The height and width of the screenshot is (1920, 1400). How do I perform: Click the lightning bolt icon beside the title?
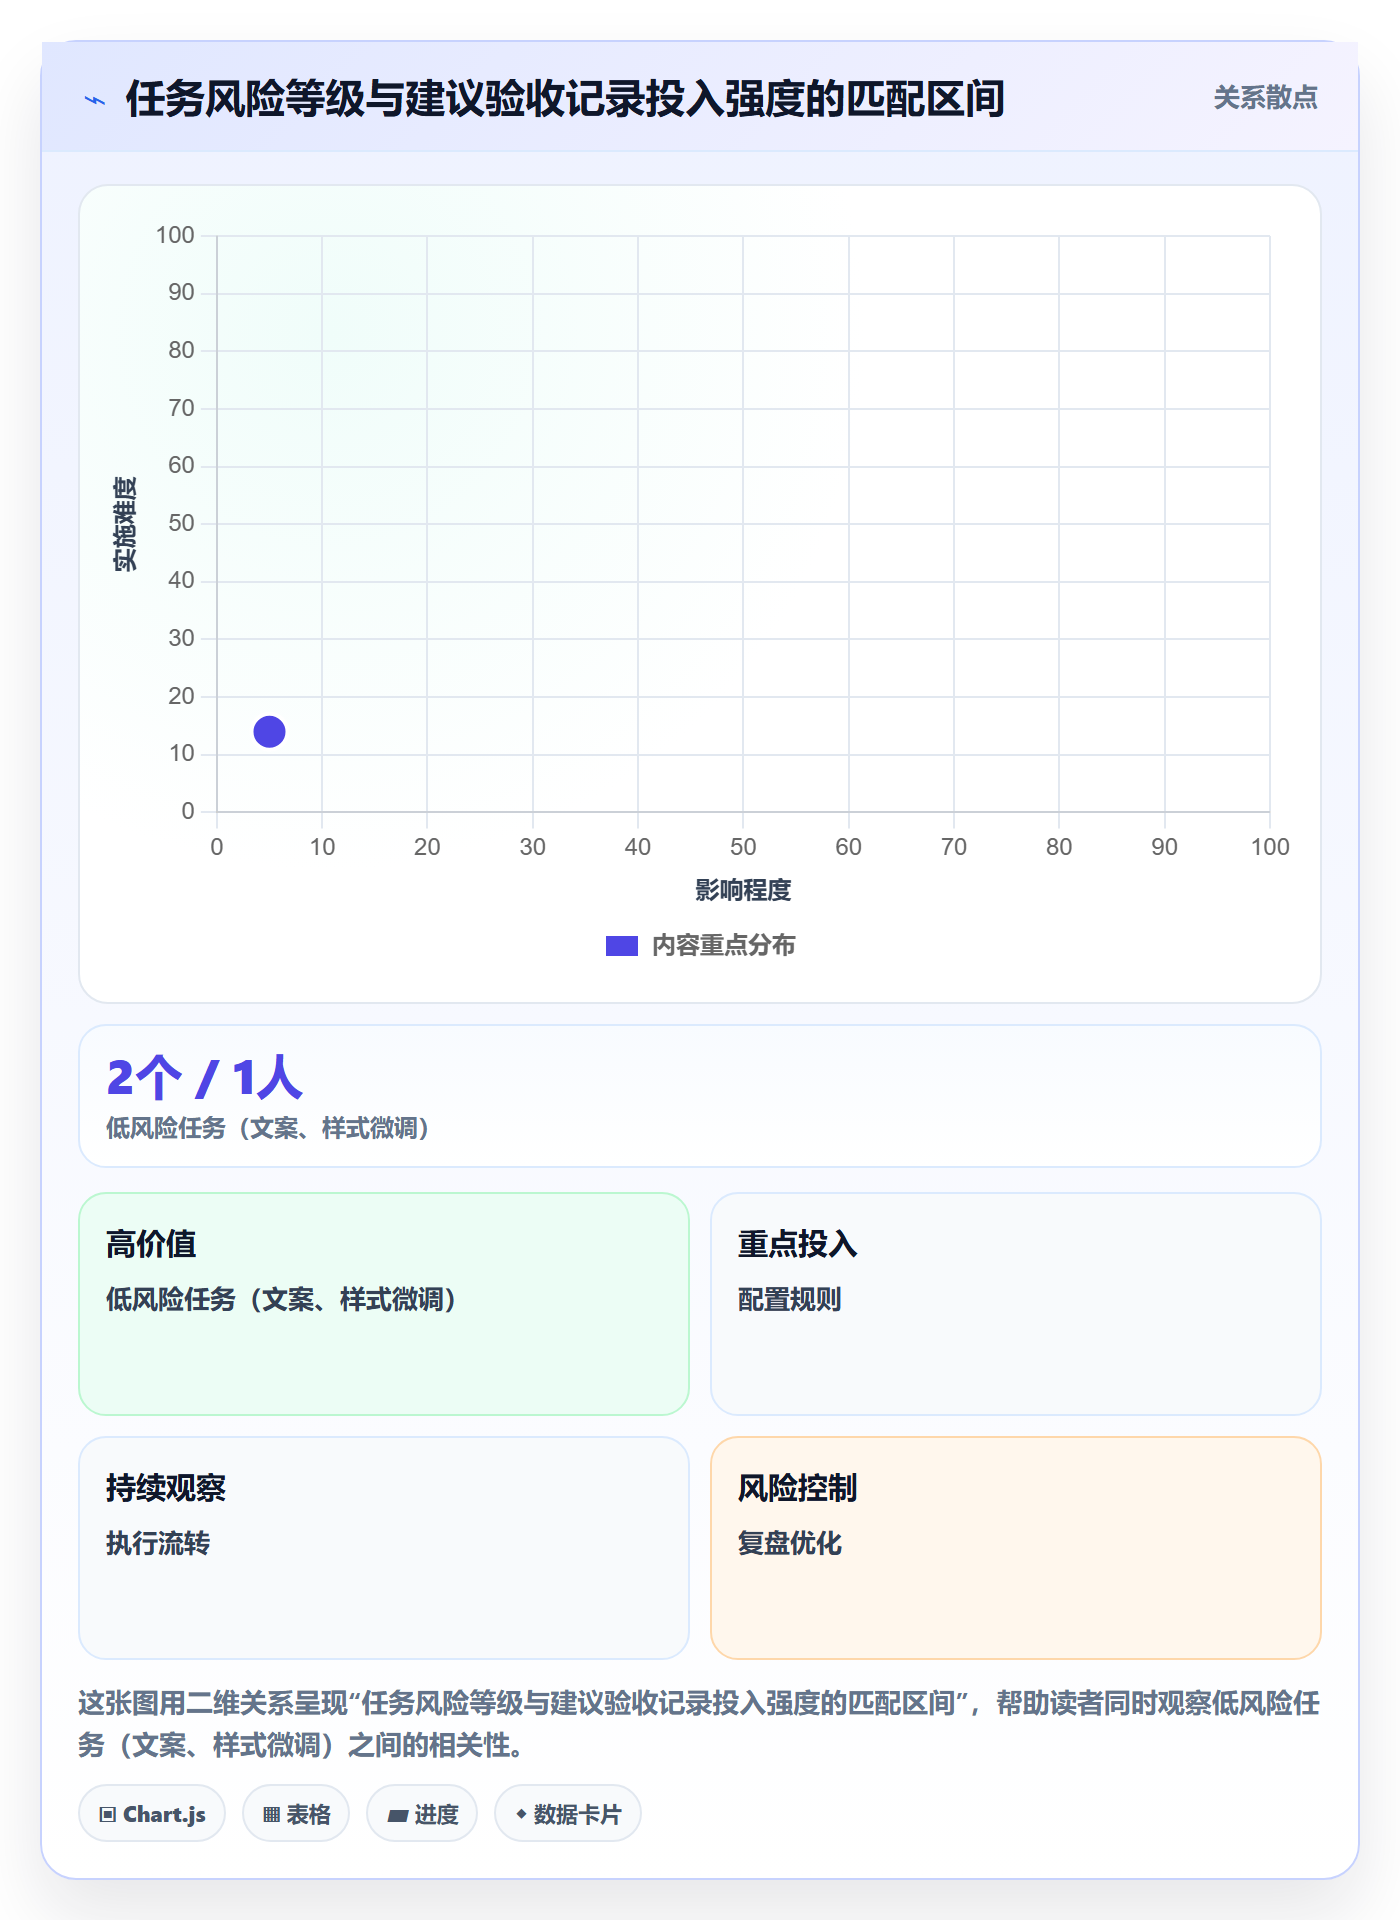[95, 100]
